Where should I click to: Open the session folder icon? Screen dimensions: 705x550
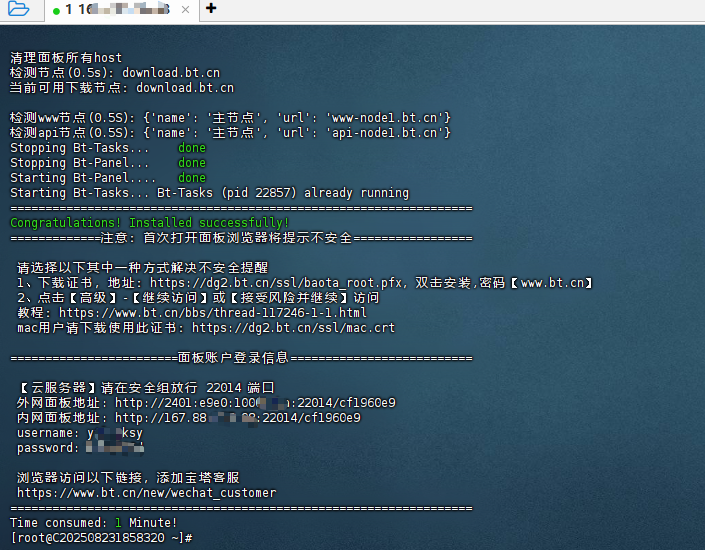pyautogui.click(x=17, y=10)
